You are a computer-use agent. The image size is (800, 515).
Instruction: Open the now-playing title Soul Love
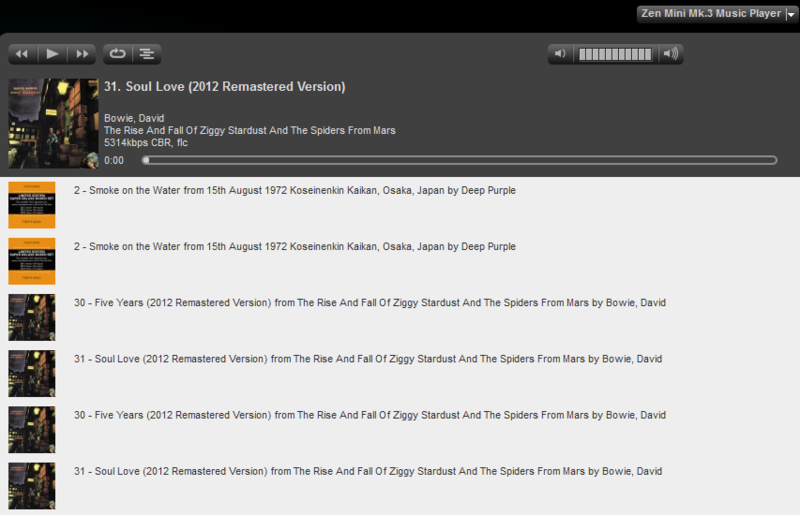click(x=224, y=87)
